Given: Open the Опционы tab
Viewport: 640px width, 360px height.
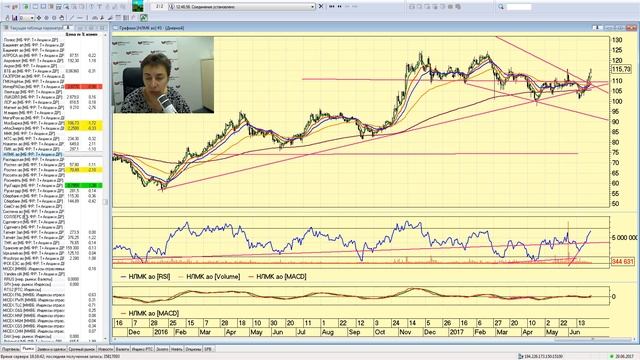Looking at the screenshot, I should pos(193,349).
